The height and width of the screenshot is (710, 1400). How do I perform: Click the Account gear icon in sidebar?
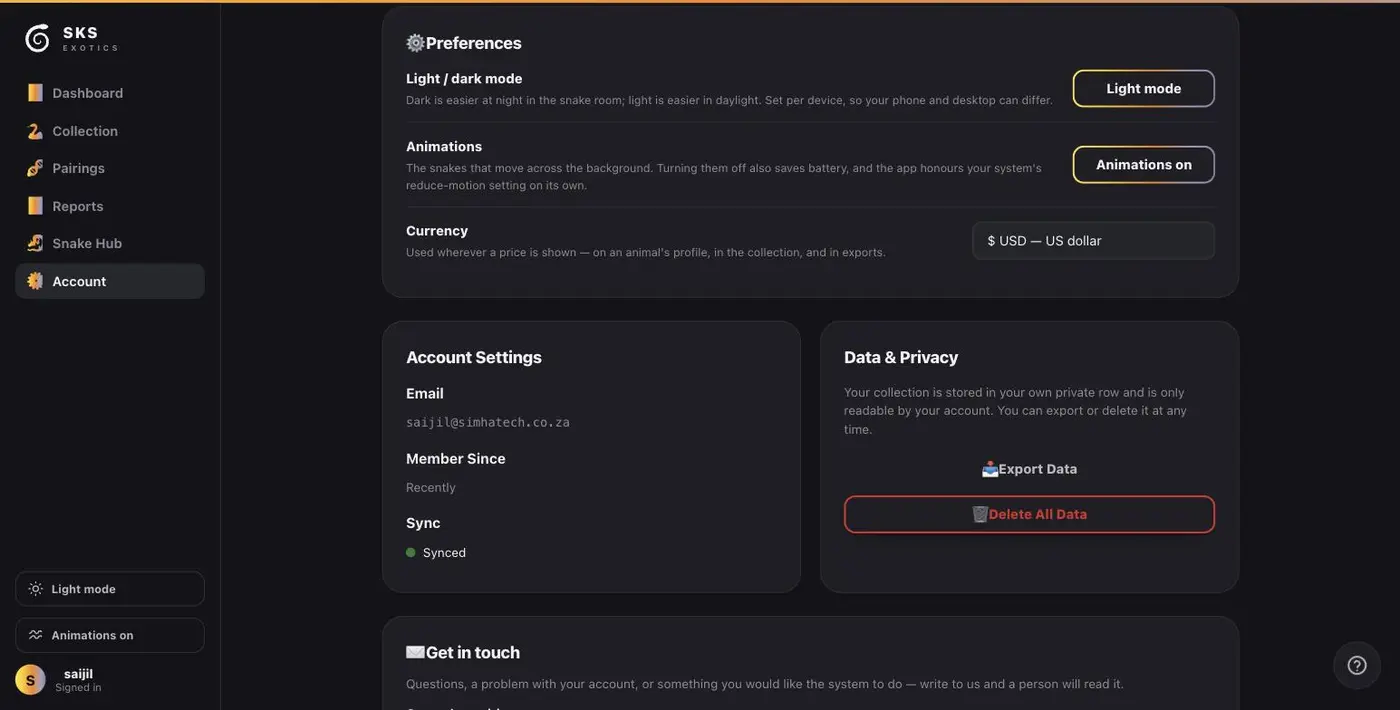tap(35, 281)
